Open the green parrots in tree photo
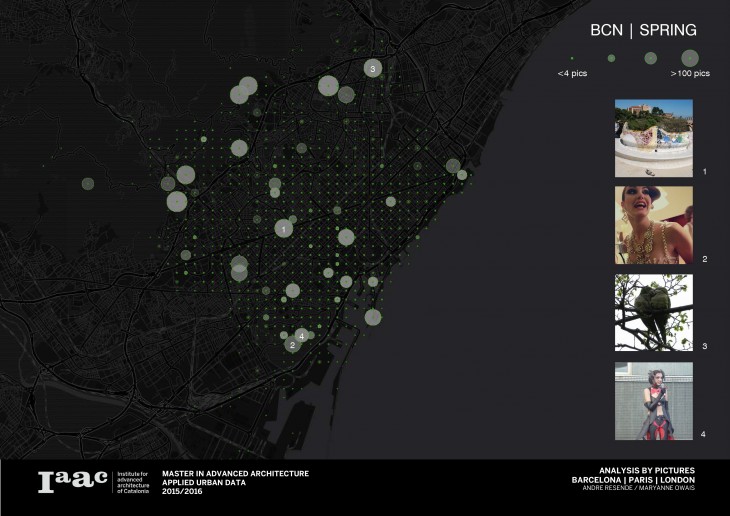Screen dimensions: 730x516 [x=653, y=312]
